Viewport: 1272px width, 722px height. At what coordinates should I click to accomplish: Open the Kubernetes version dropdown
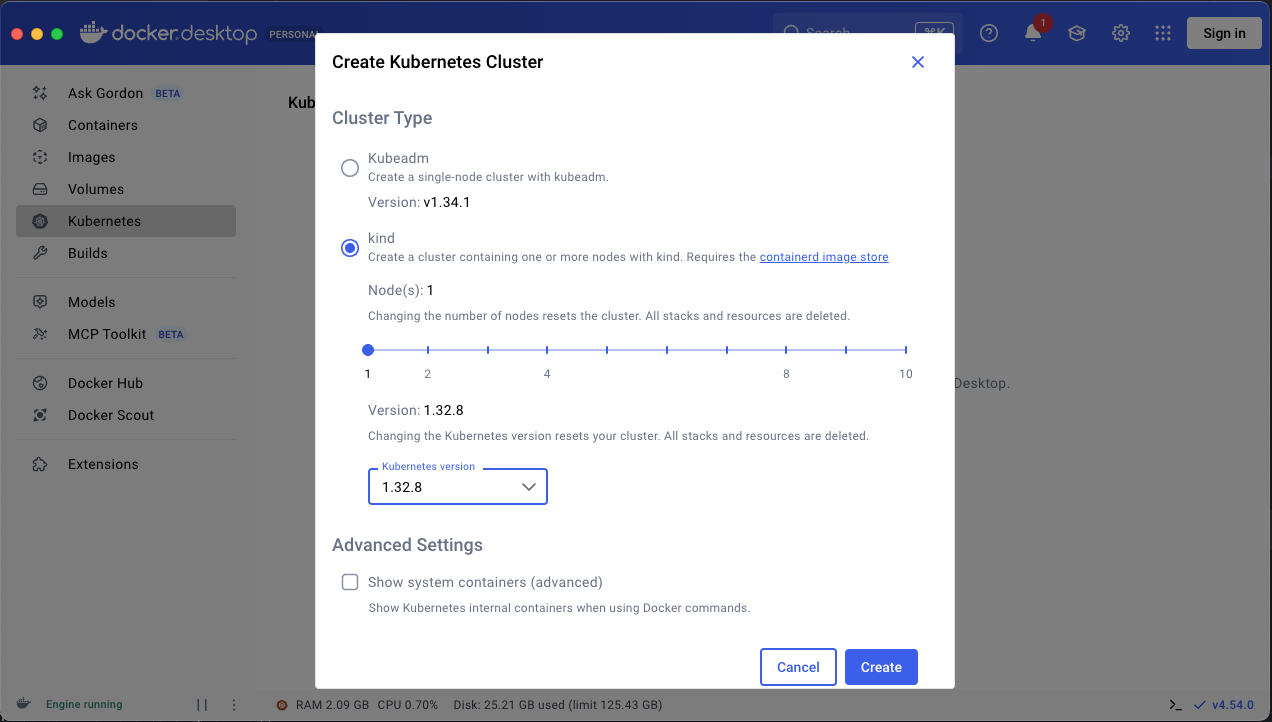pos(458,487)
